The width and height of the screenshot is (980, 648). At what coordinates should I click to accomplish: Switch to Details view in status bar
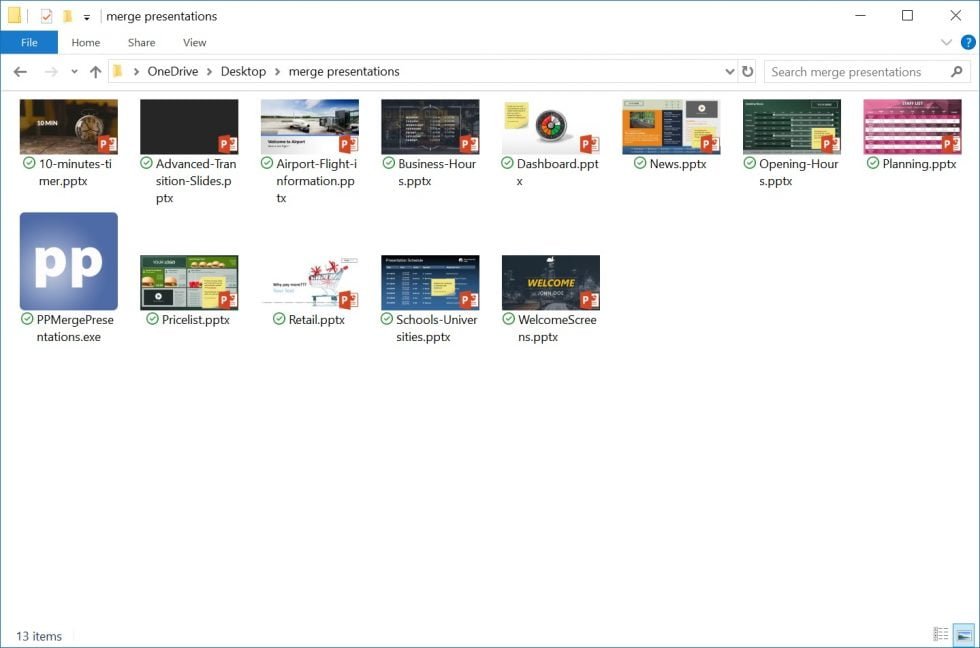(x=941, y=635)
